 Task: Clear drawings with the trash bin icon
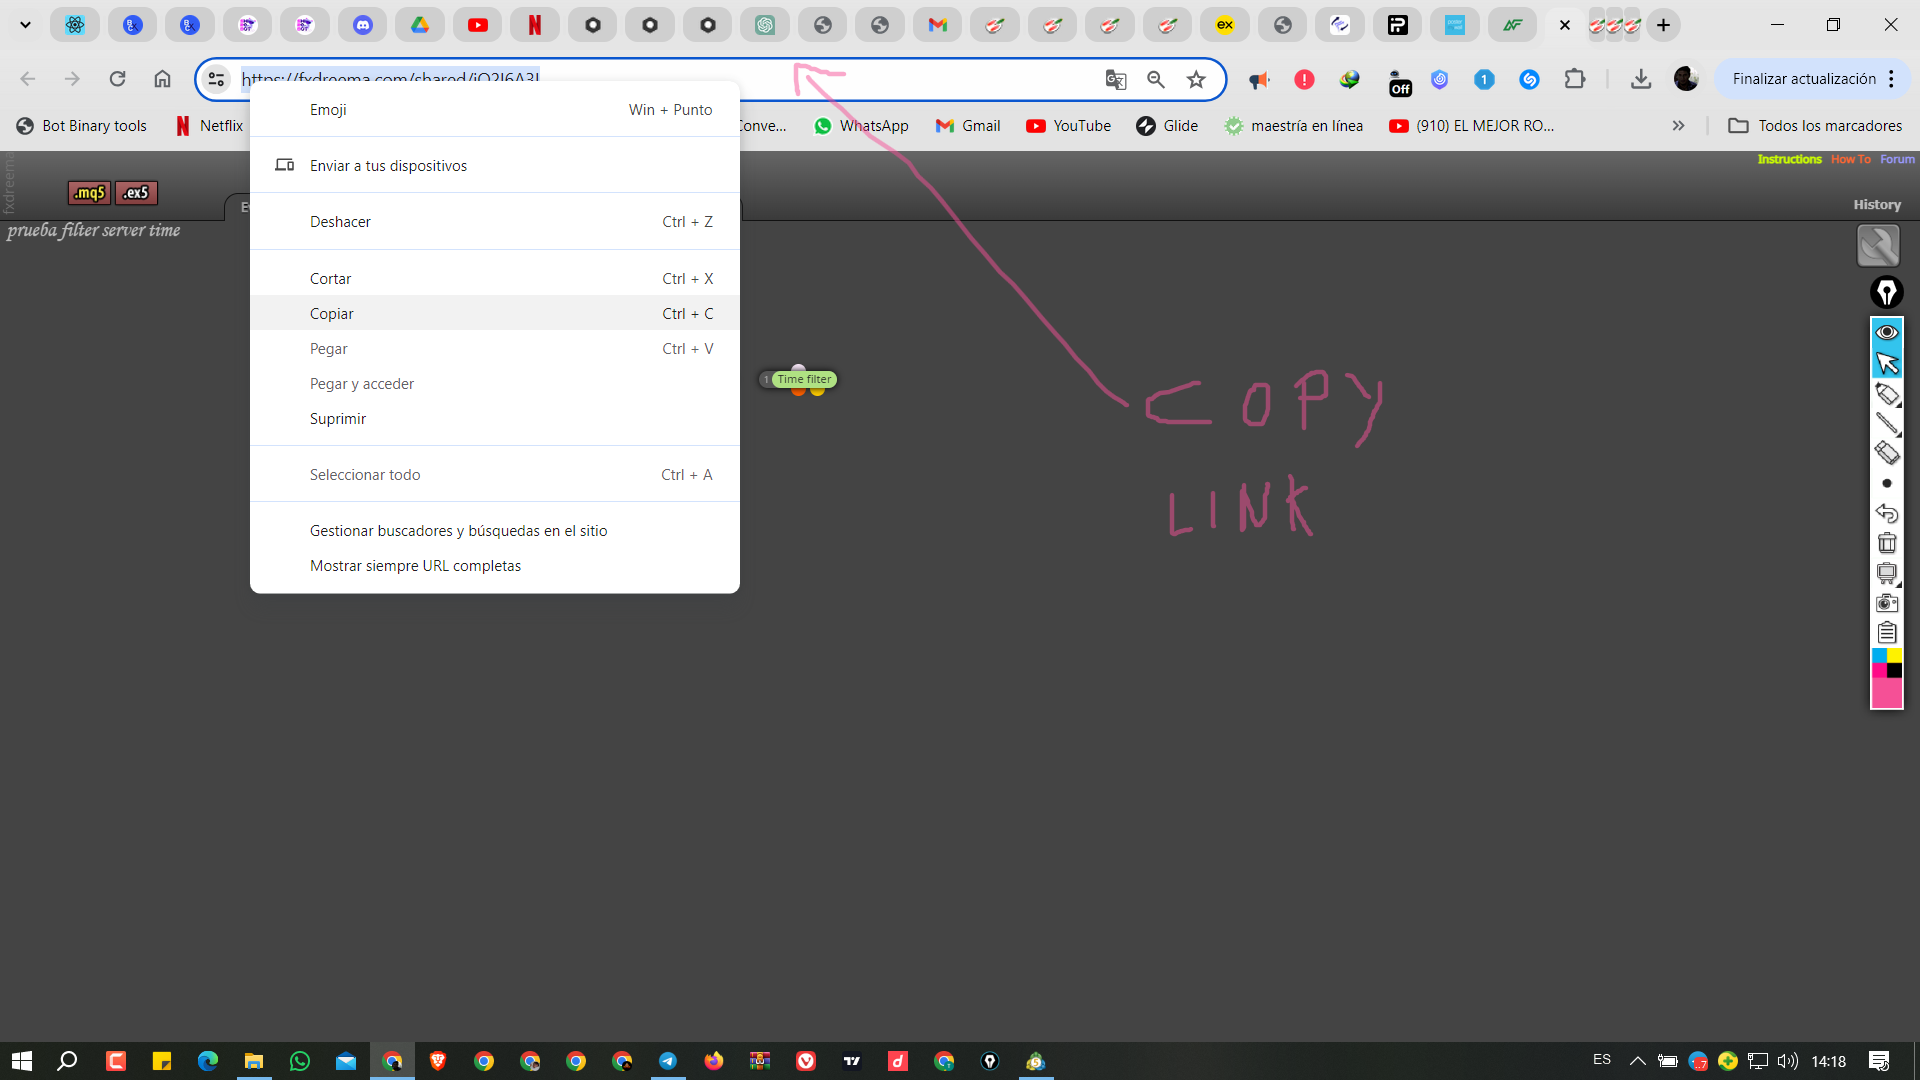click(1887, 543)
